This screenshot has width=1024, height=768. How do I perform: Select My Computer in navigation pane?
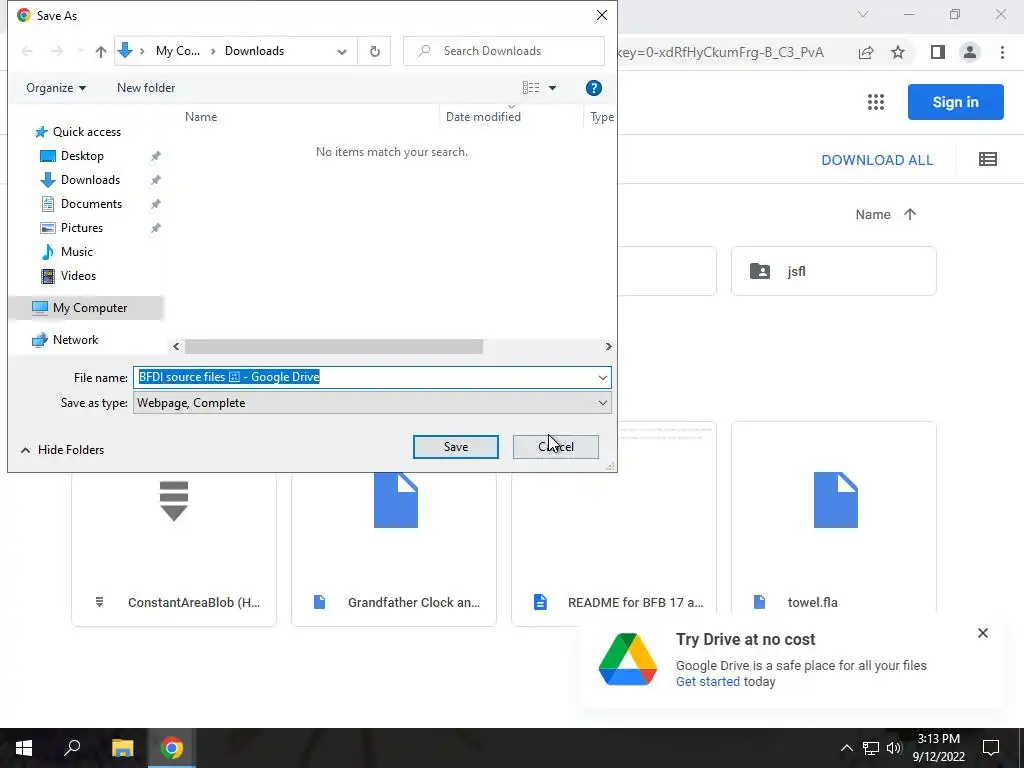click(90, 308)
